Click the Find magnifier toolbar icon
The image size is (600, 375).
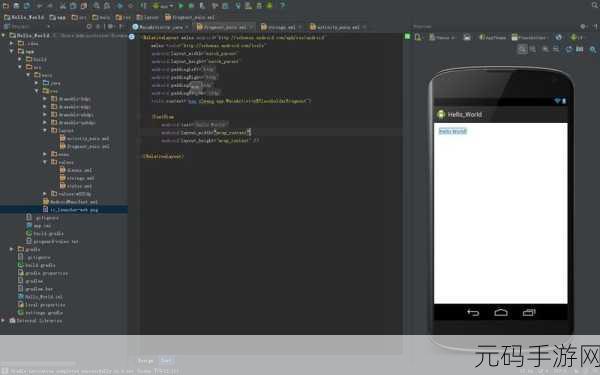point(97,6)
